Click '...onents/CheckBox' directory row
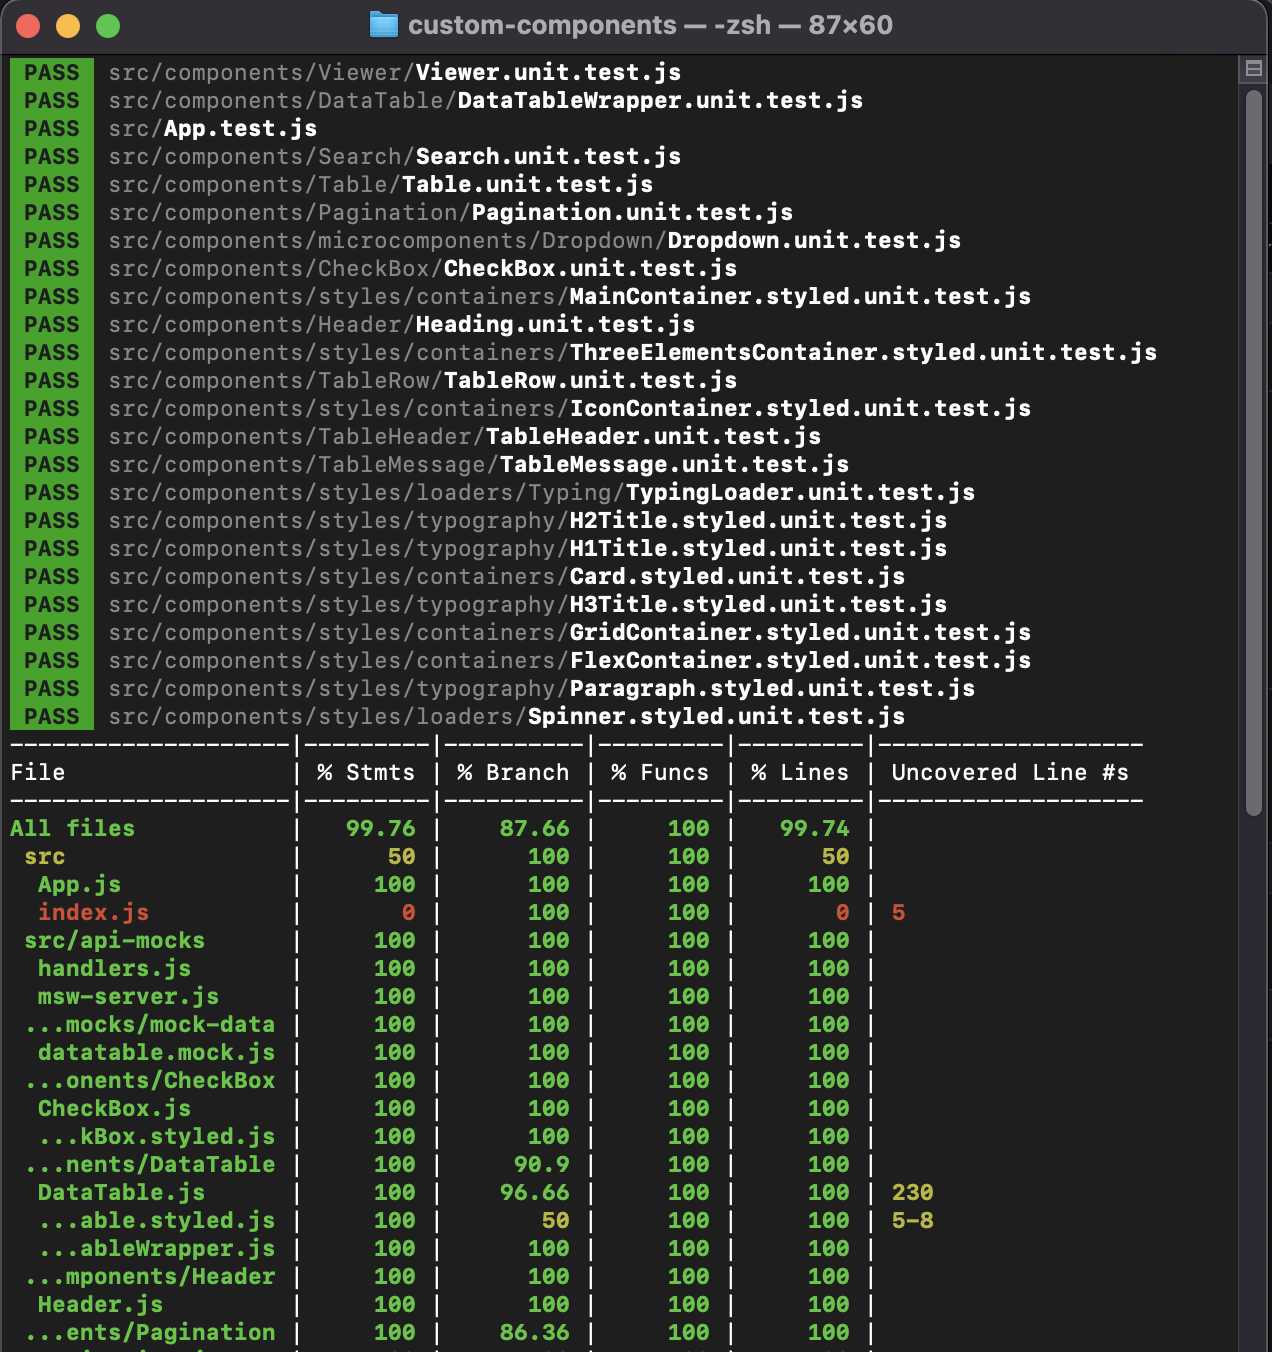 [x=150, y=1081]
